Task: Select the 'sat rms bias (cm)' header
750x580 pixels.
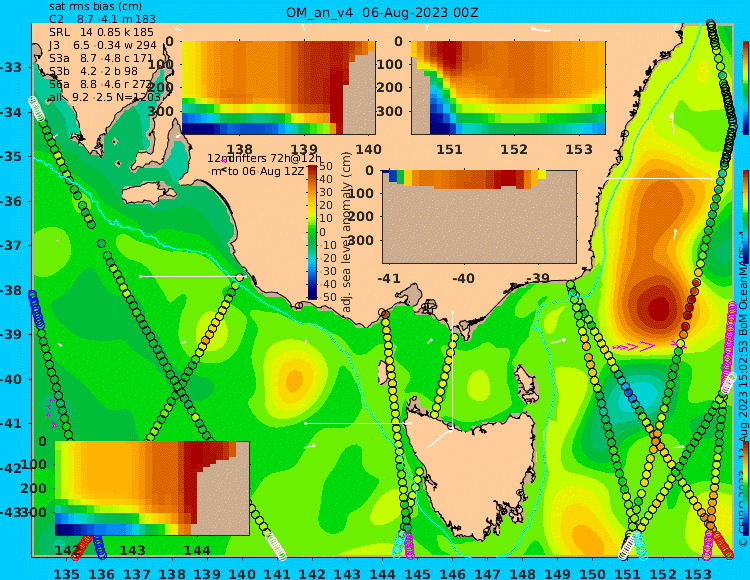Action: pos(95,7)
